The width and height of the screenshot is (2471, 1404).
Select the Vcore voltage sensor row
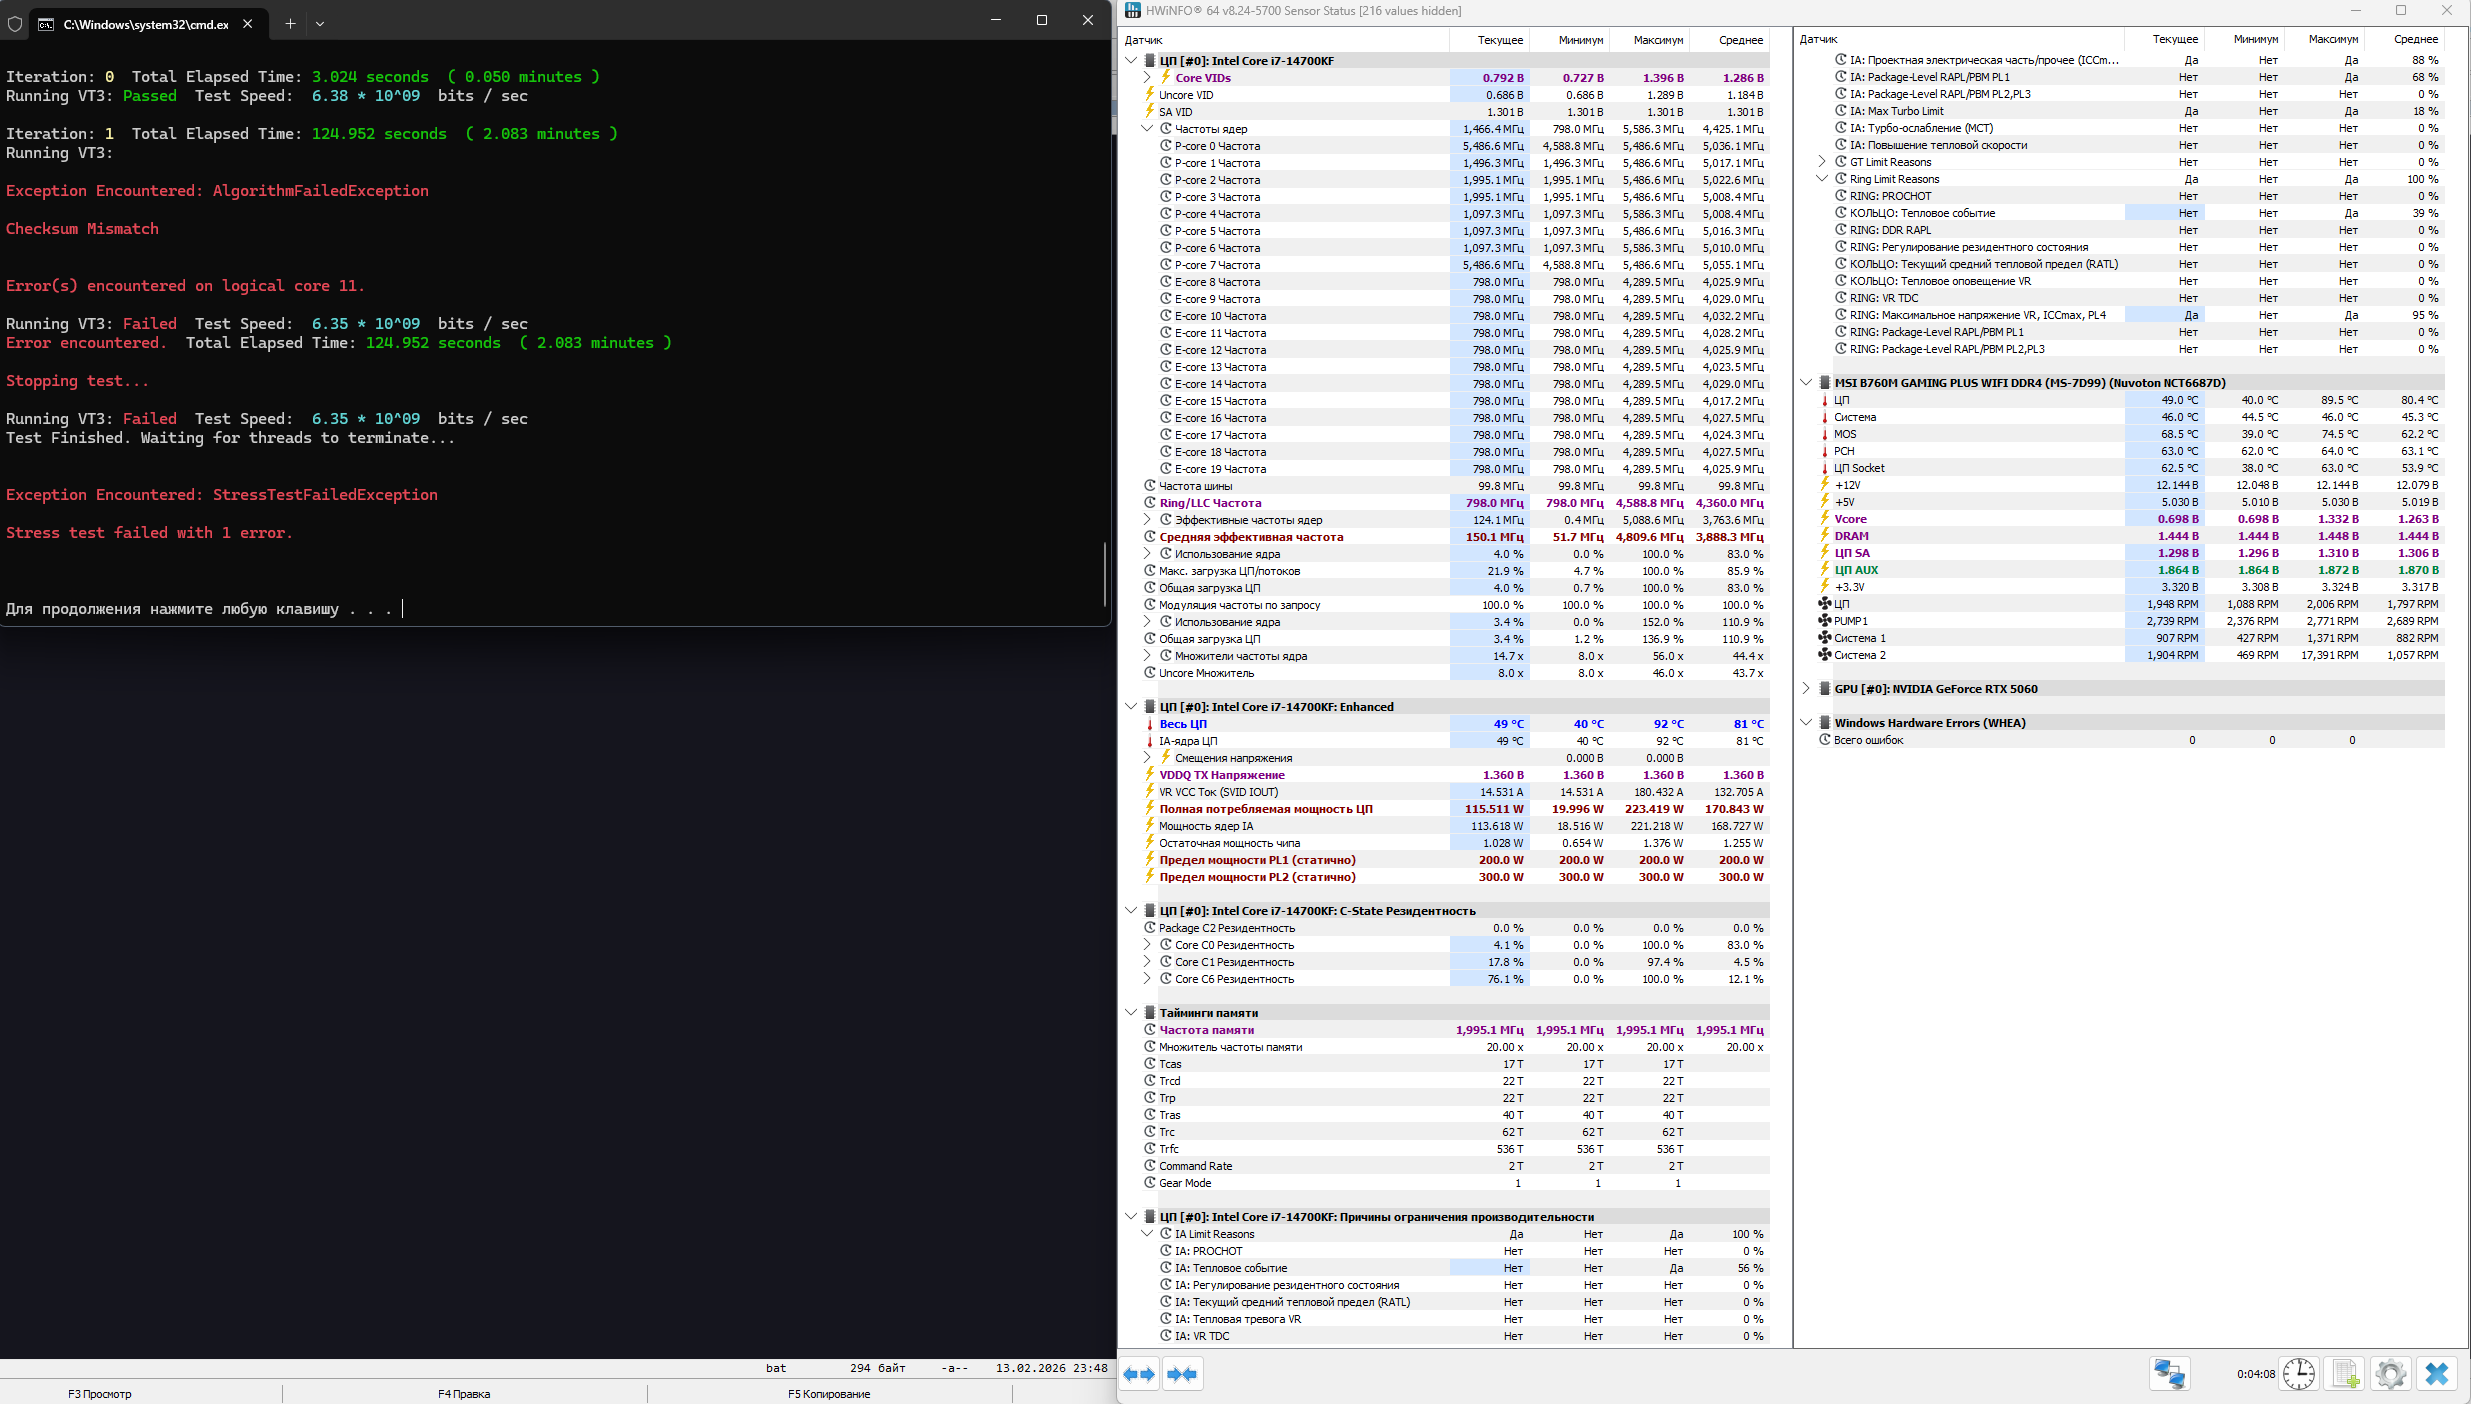pyautogui.click(x=1850, y=519)
